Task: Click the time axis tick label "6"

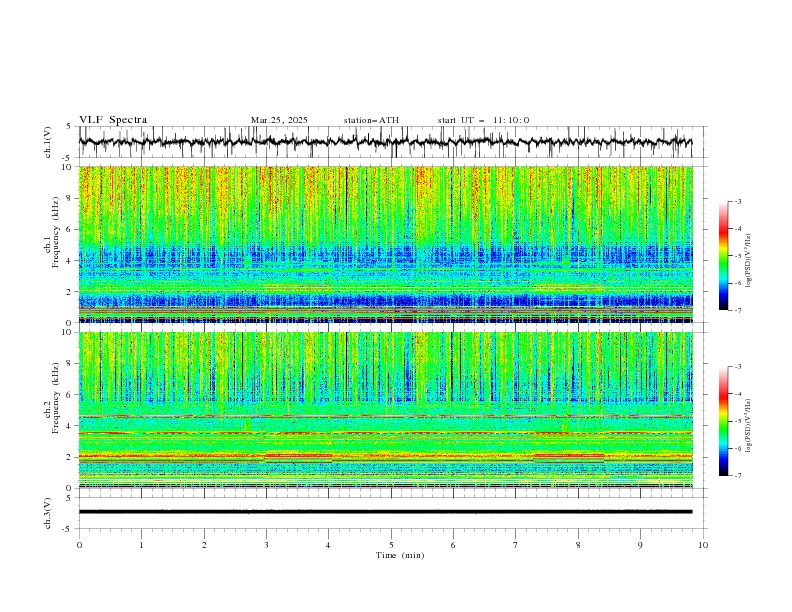Action: click(x=453, y=545)
